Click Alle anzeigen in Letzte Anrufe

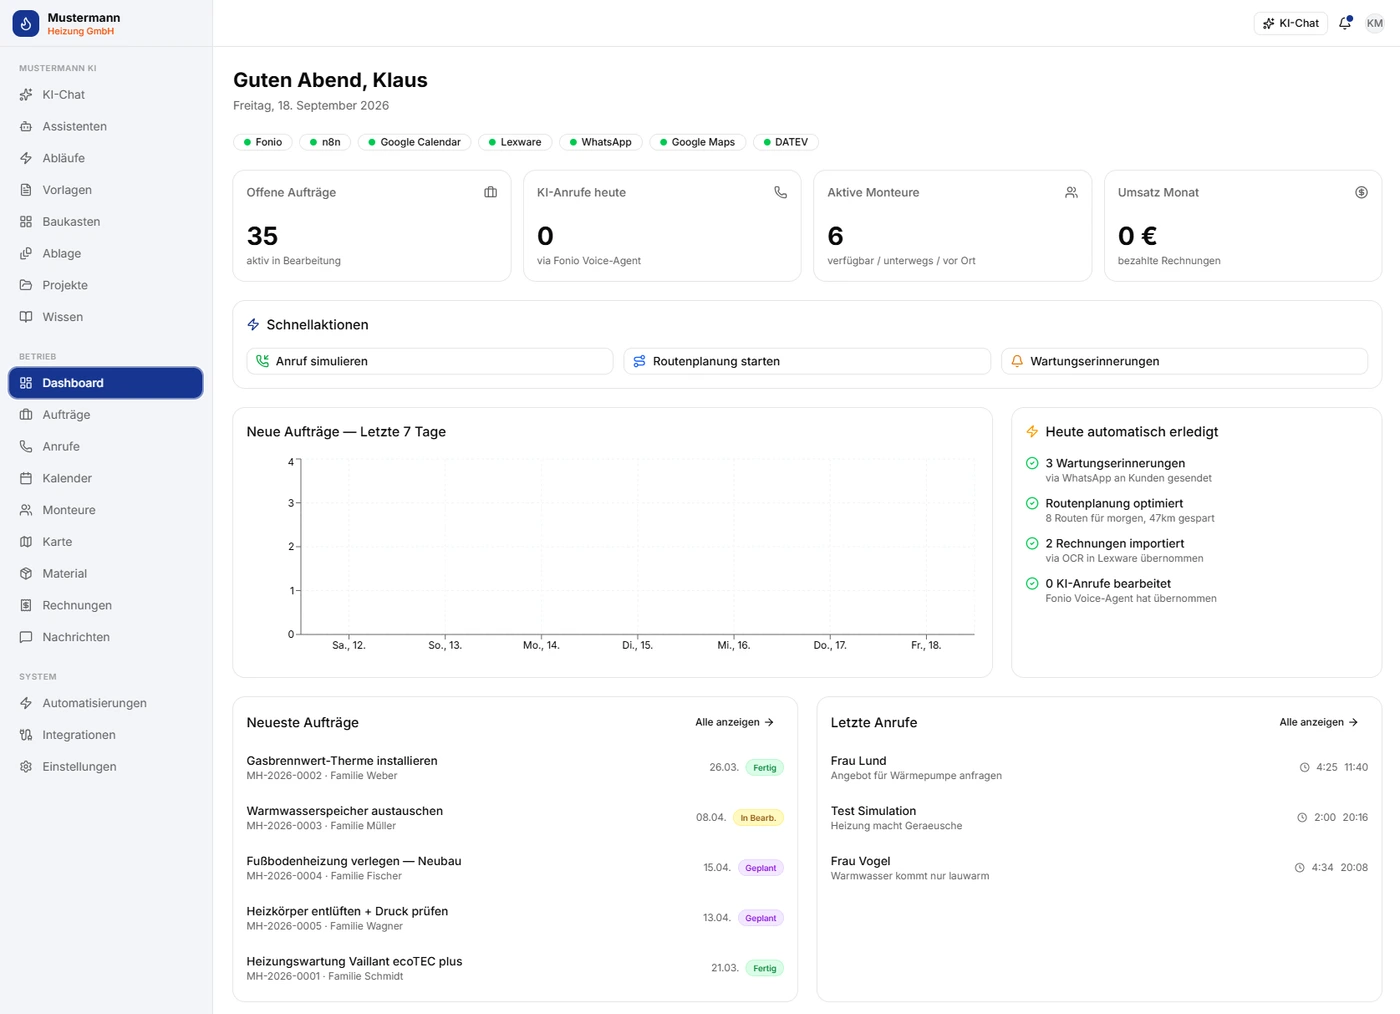[1319, 722]
